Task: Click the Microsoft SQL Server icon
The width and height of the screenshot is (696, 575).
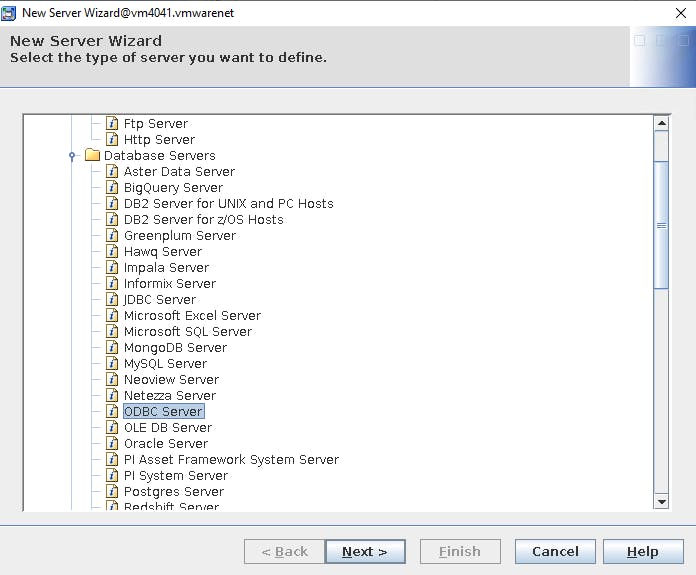Action: point(113,332)
